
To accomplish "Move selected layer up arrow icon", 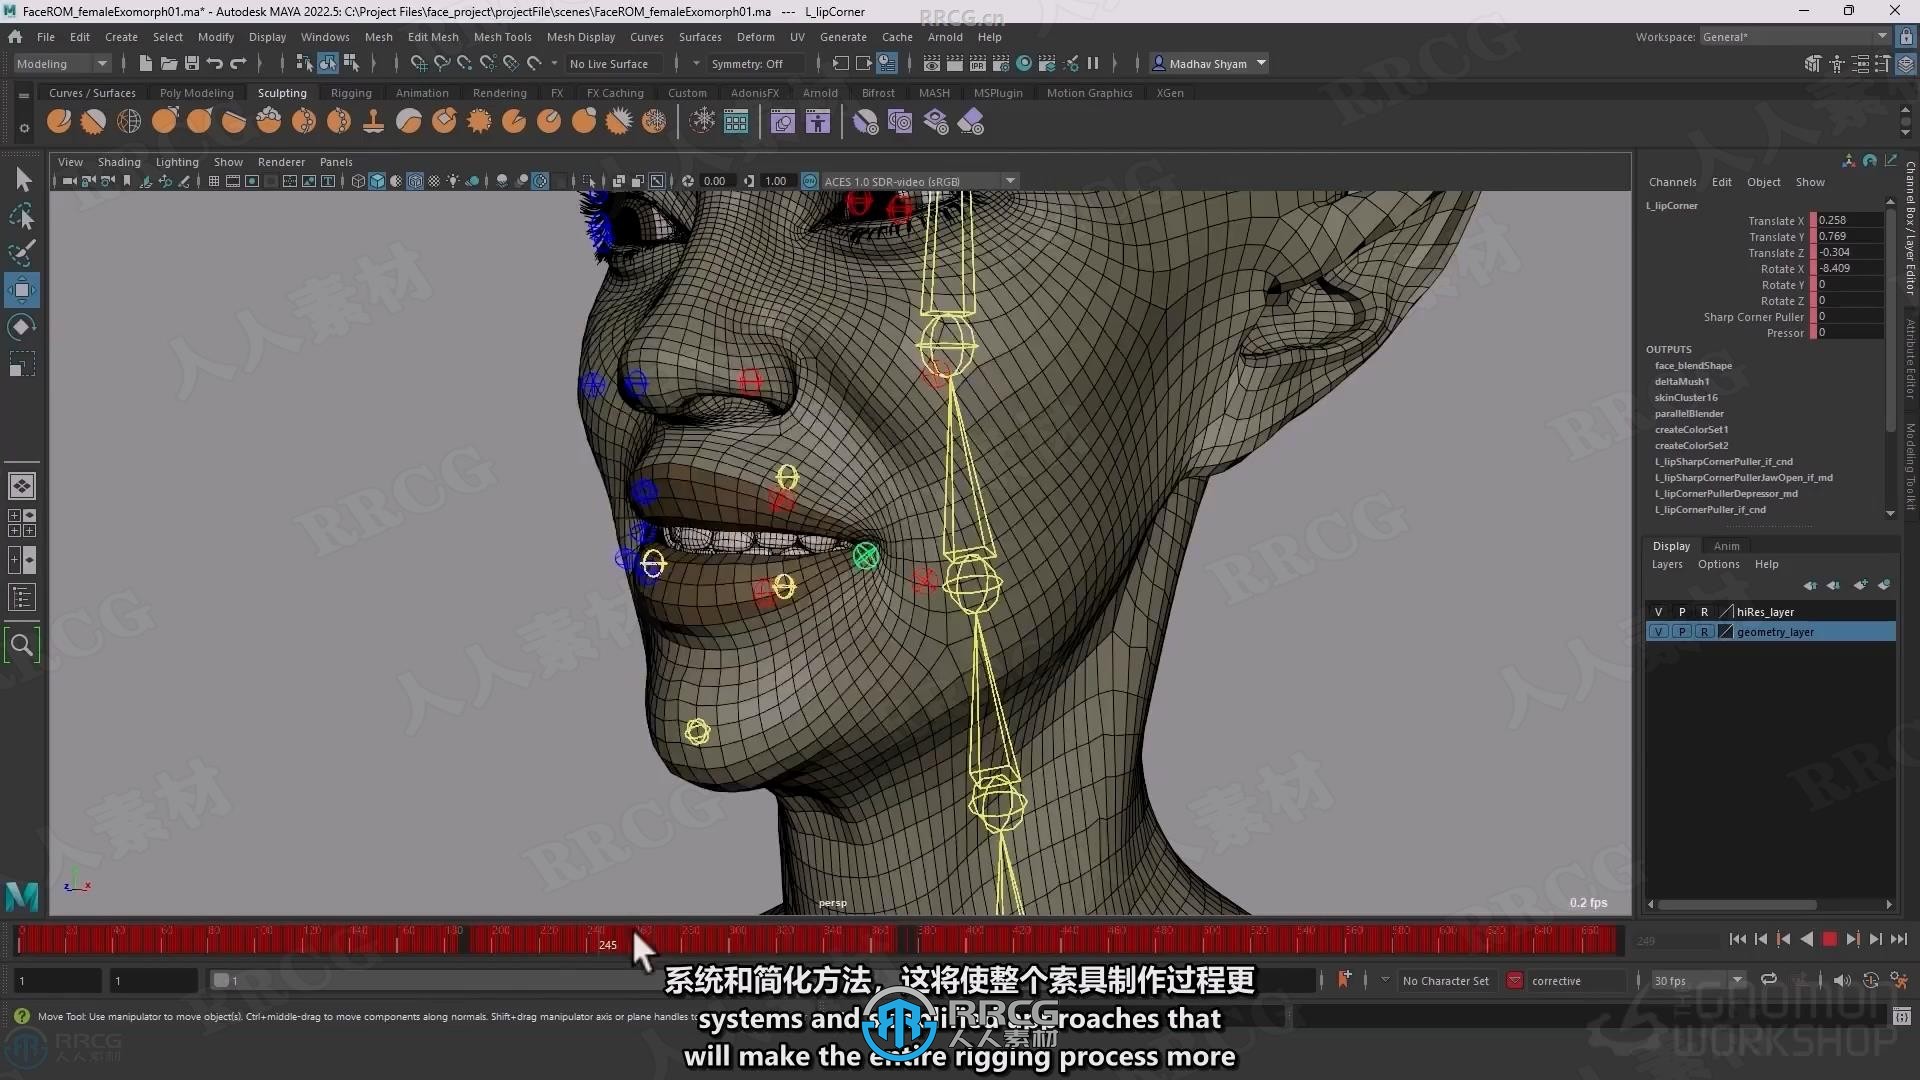I will (1810, 585).
